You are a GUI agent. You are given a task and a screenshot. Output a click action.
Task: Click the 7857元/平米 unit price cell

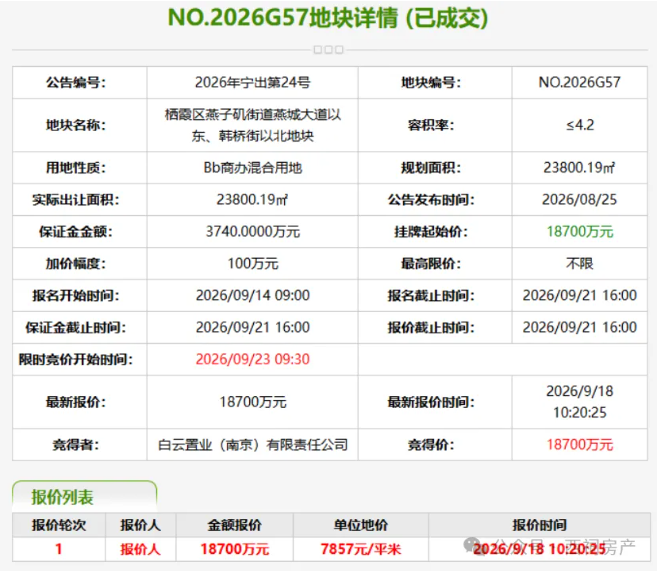(361, 549)
